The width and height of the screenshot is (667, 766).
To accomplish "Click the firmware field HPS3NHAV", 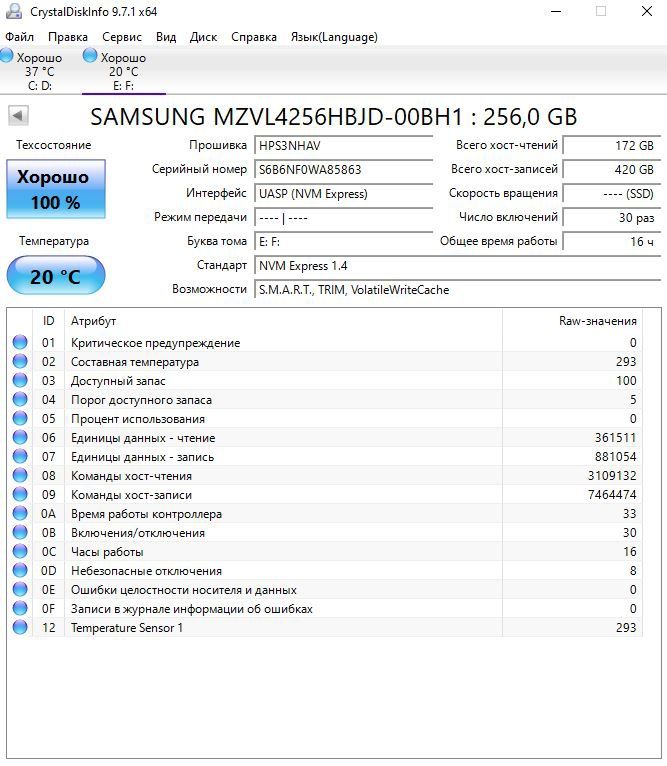I will (x=344, y=146).
